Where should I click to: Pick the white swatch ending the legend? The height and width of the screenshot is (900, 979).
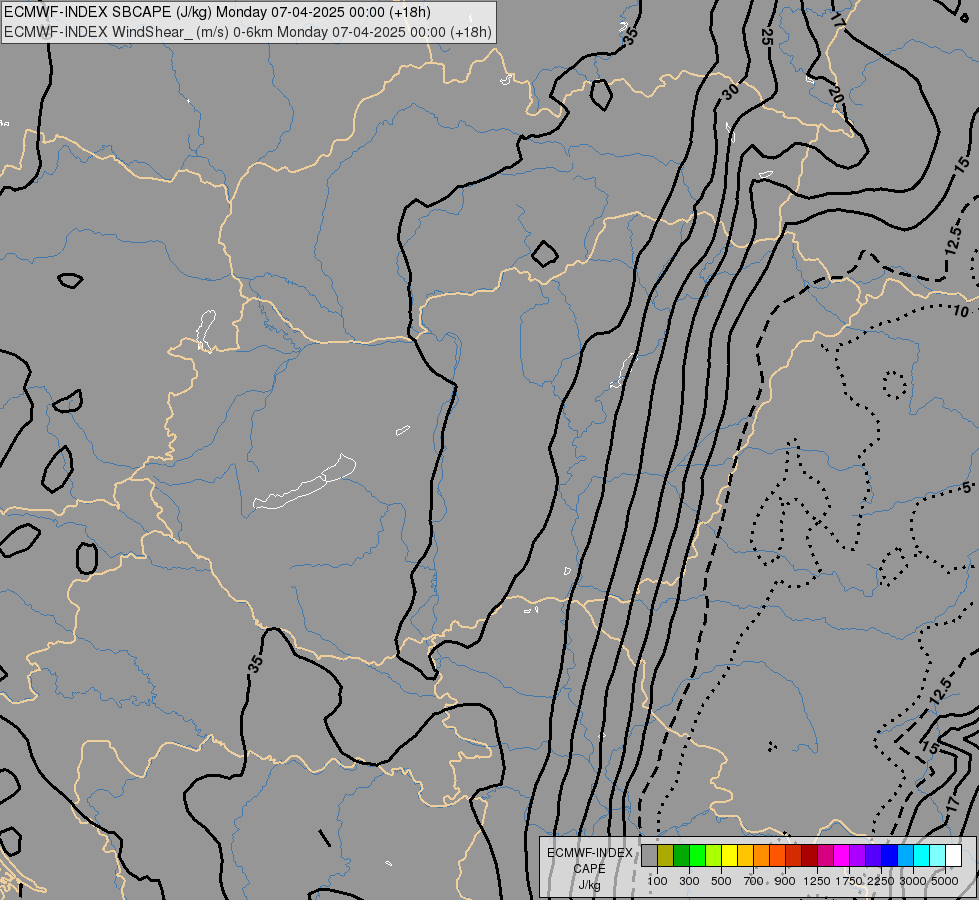click(953, 855)
